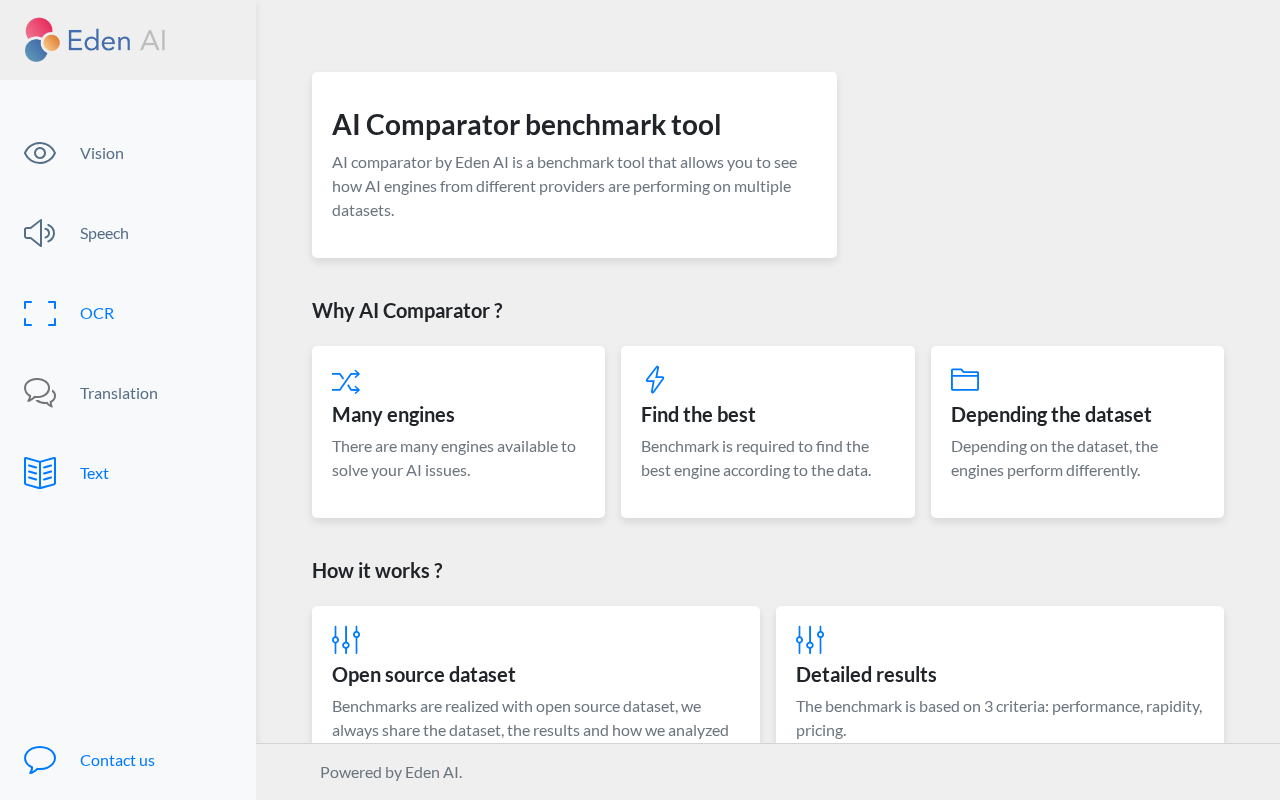1280x800 pixels.
Task: Click the Eden AI logo
Action: [x=95, y=40]
